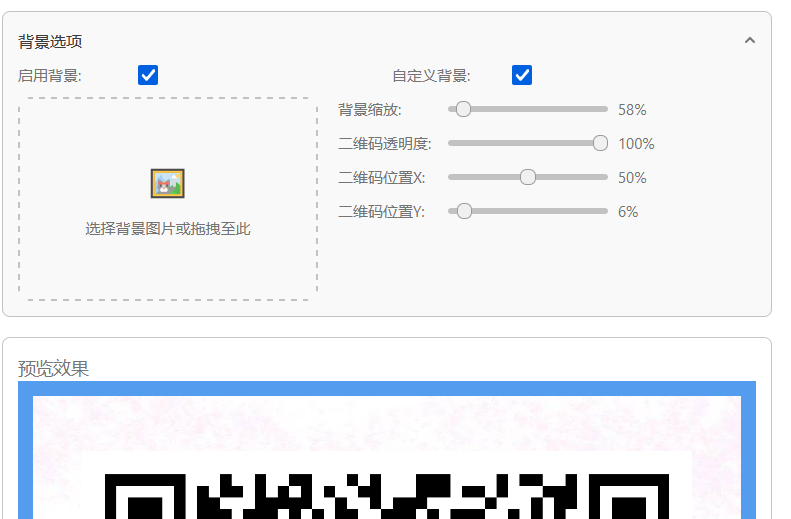This screenshot has height=519, width=791.
Task: Click the 预览效果 heading
Action: coord(53,369)
